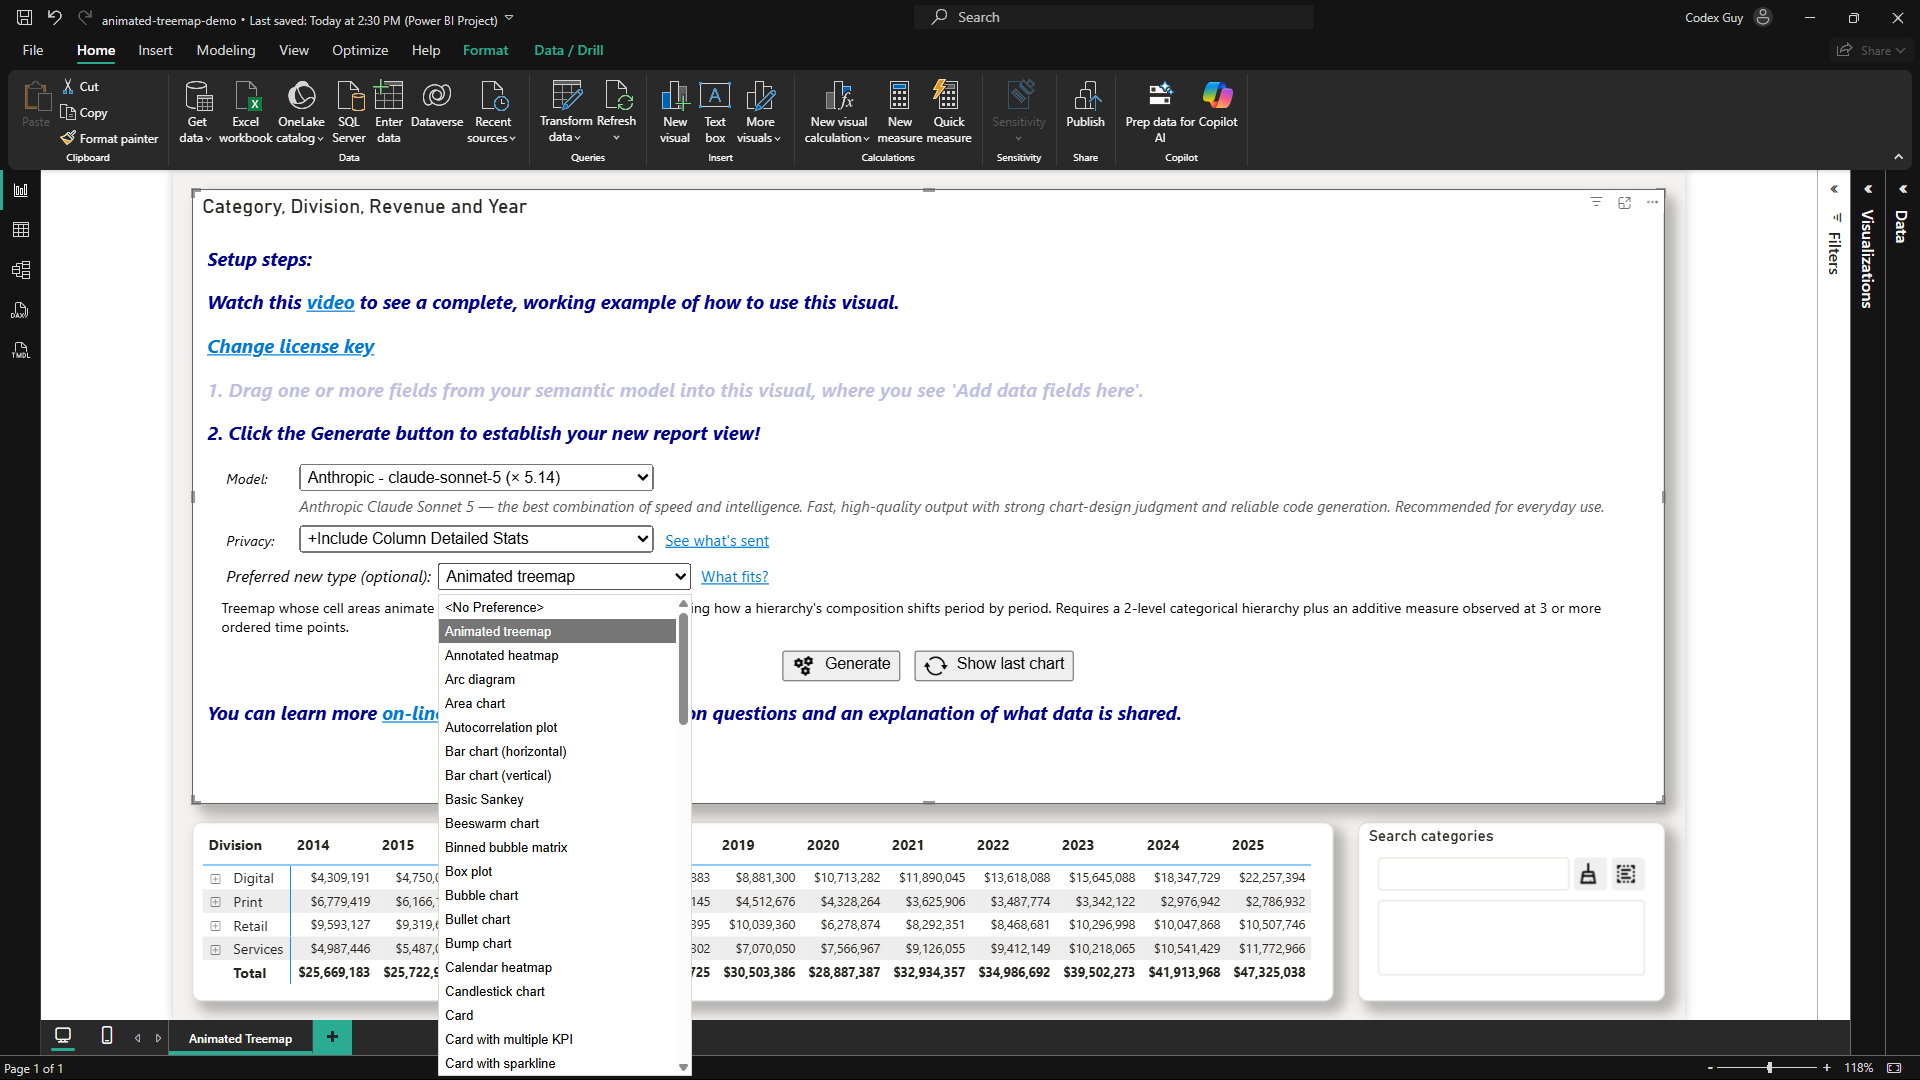Open the Modeling ribbon tab
The height and width of the screenshot is (1080, 1920).
pos(226,50)
